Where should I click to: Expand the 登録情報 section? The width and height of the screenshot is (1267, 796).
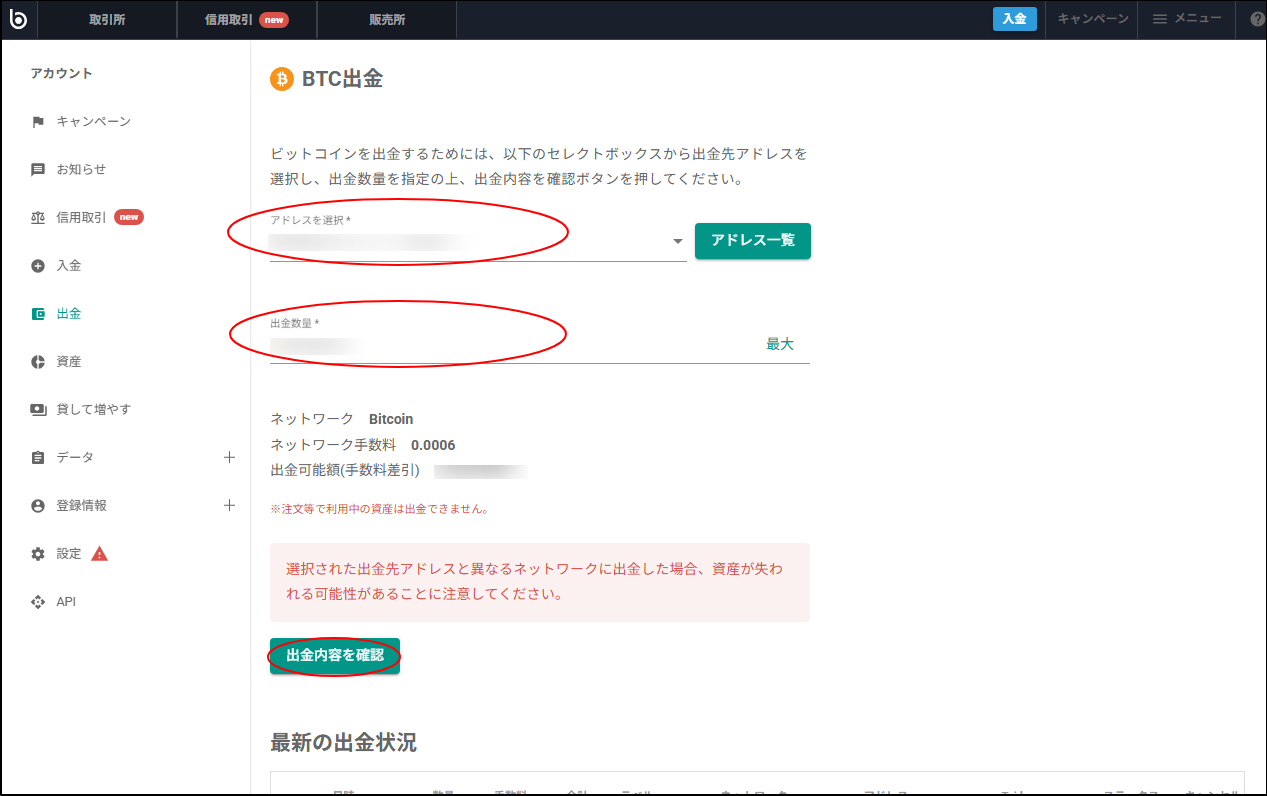(229, 505)
